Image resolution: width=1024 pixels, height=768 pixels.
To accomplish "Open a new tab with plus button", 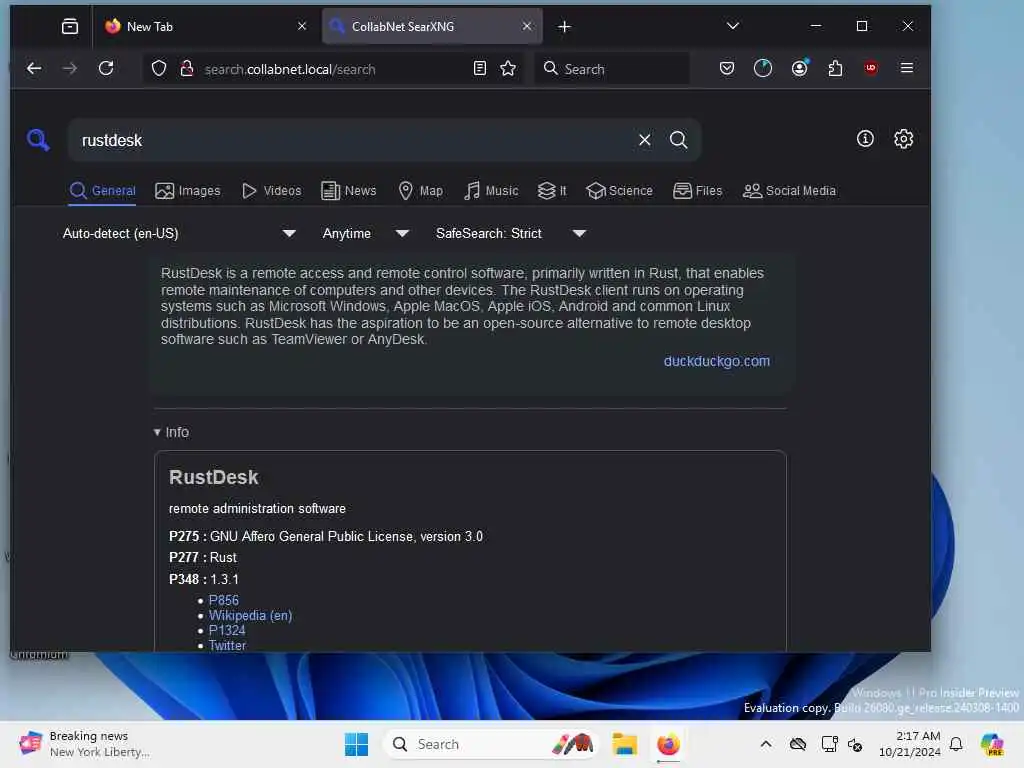I will 564,27.
